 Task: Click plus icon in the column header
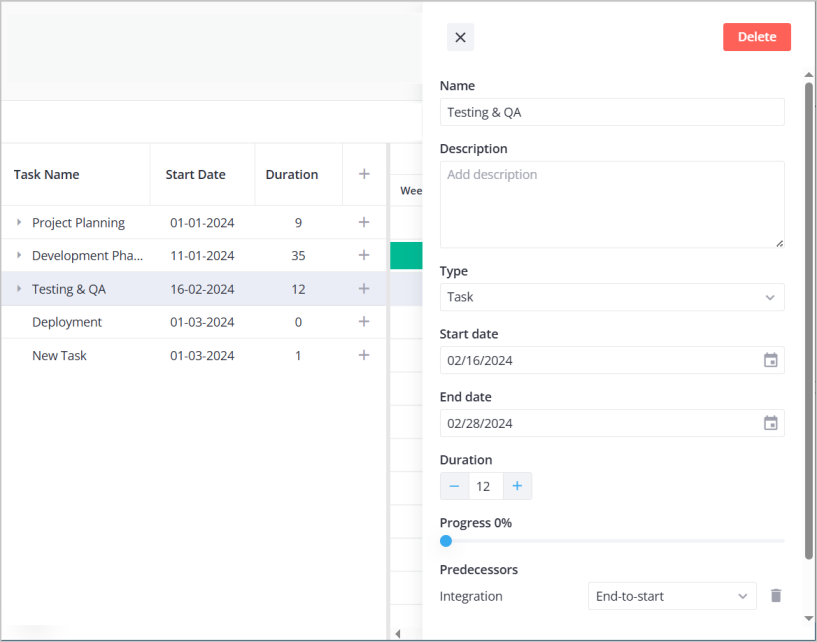pyautogui.click(x=364, y=174)
